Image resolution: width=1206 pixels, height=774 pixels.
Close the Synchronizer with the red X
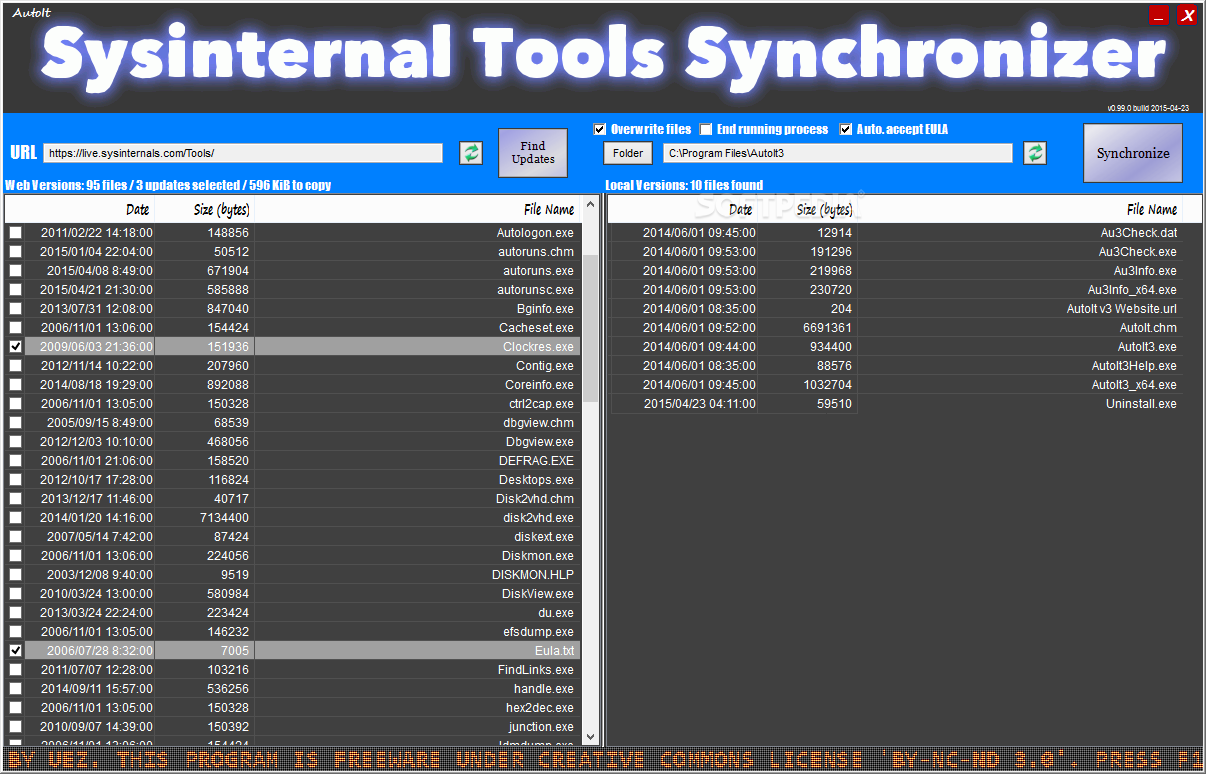1187,15
